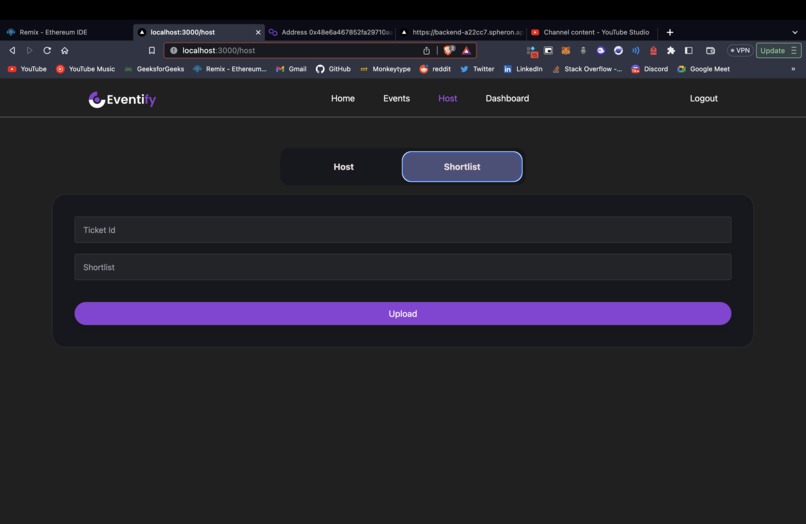The image size is (806, 524).
Task: Click the Ticket Id input field
Action: pyautogui.click(x=402, y=230)
